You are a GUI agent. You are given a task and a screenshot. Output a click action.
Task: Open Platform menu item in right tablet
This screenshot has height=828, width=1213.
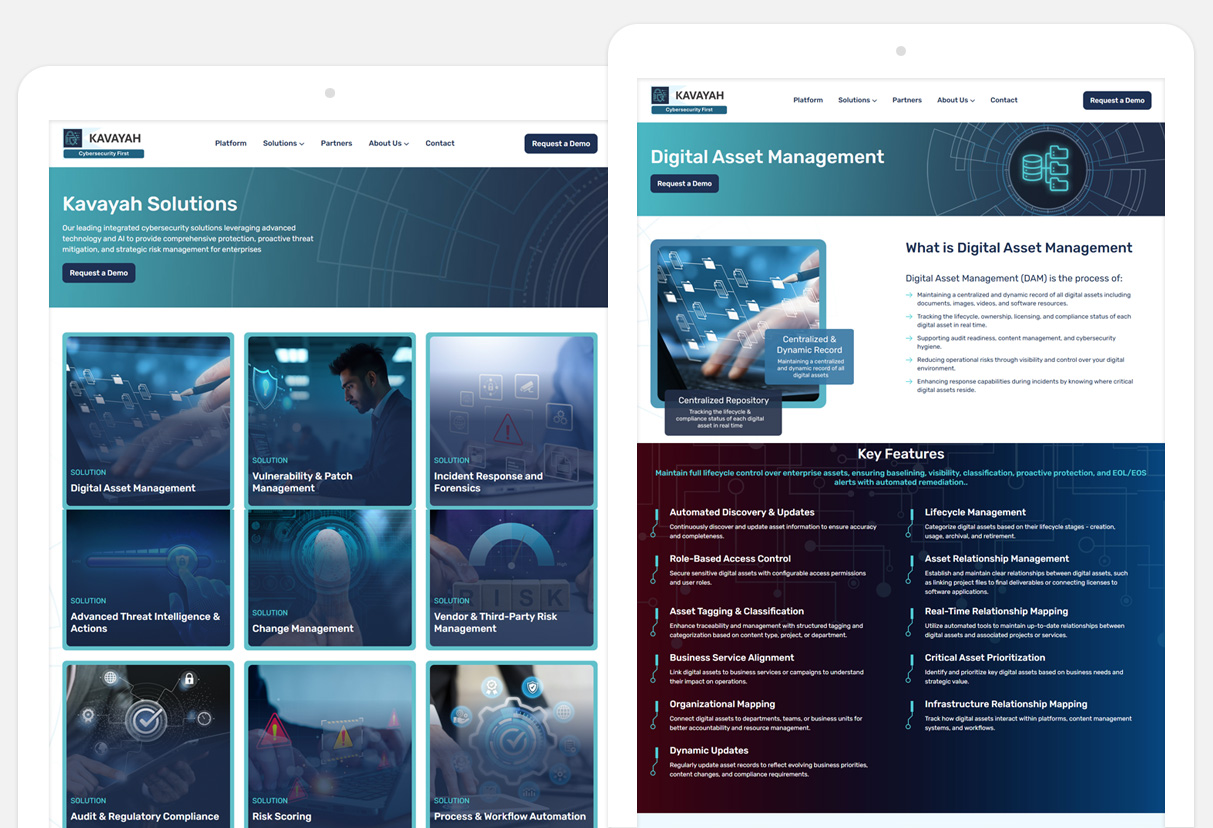[x=808, y=100]
